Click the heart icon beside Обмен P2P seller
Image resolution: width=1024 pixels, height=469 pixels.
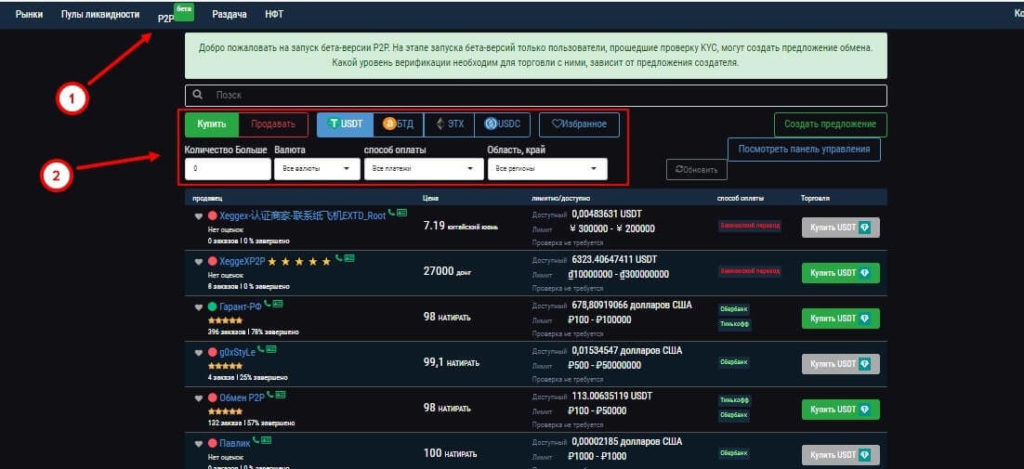click(x=198, y=397)
